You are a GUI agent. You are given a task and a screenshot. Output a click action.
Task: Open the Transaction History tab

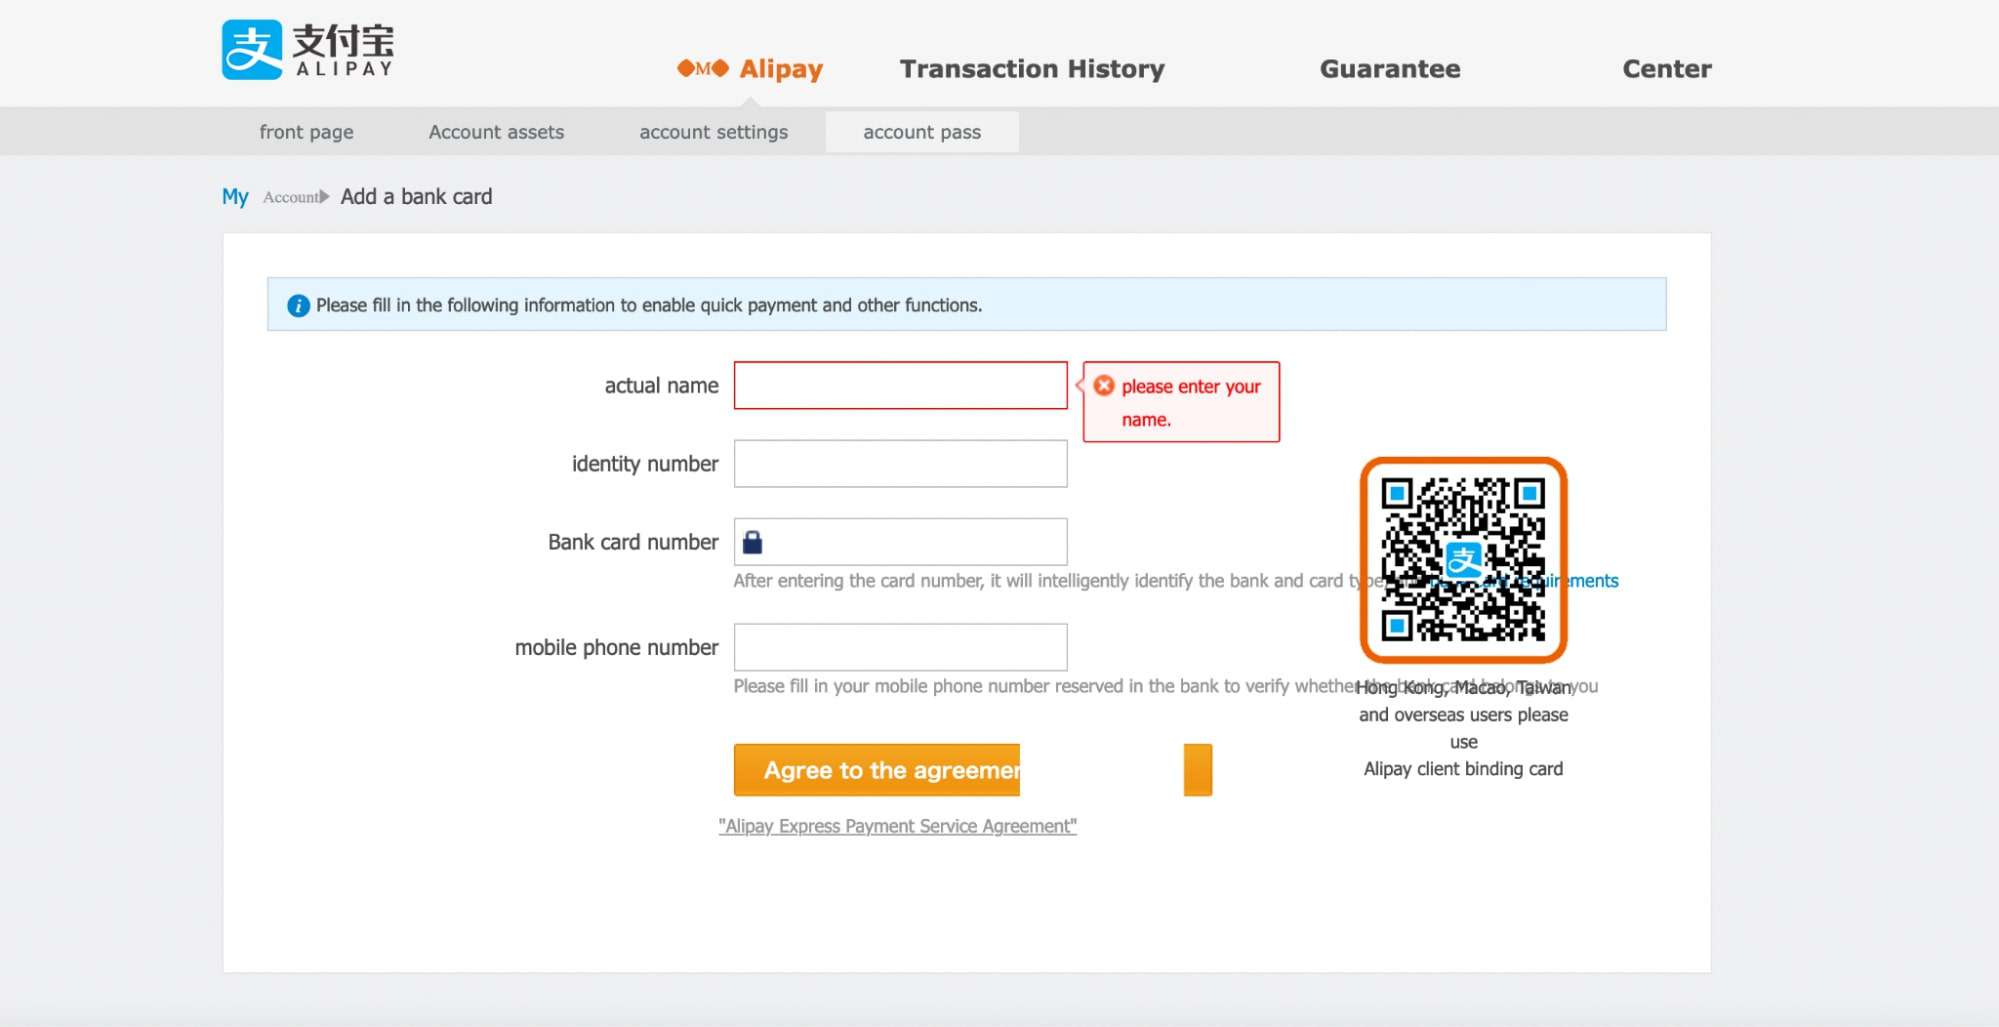1032,69
